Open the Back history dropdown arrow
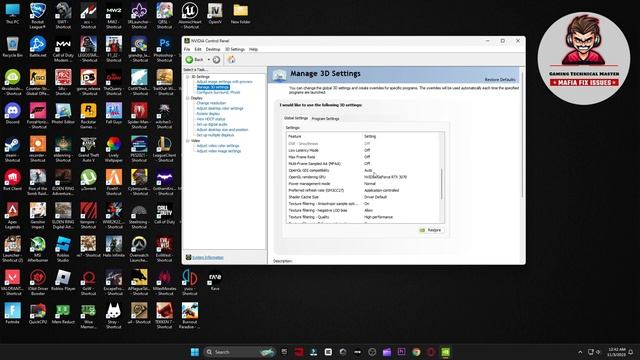 click(209, 60)
